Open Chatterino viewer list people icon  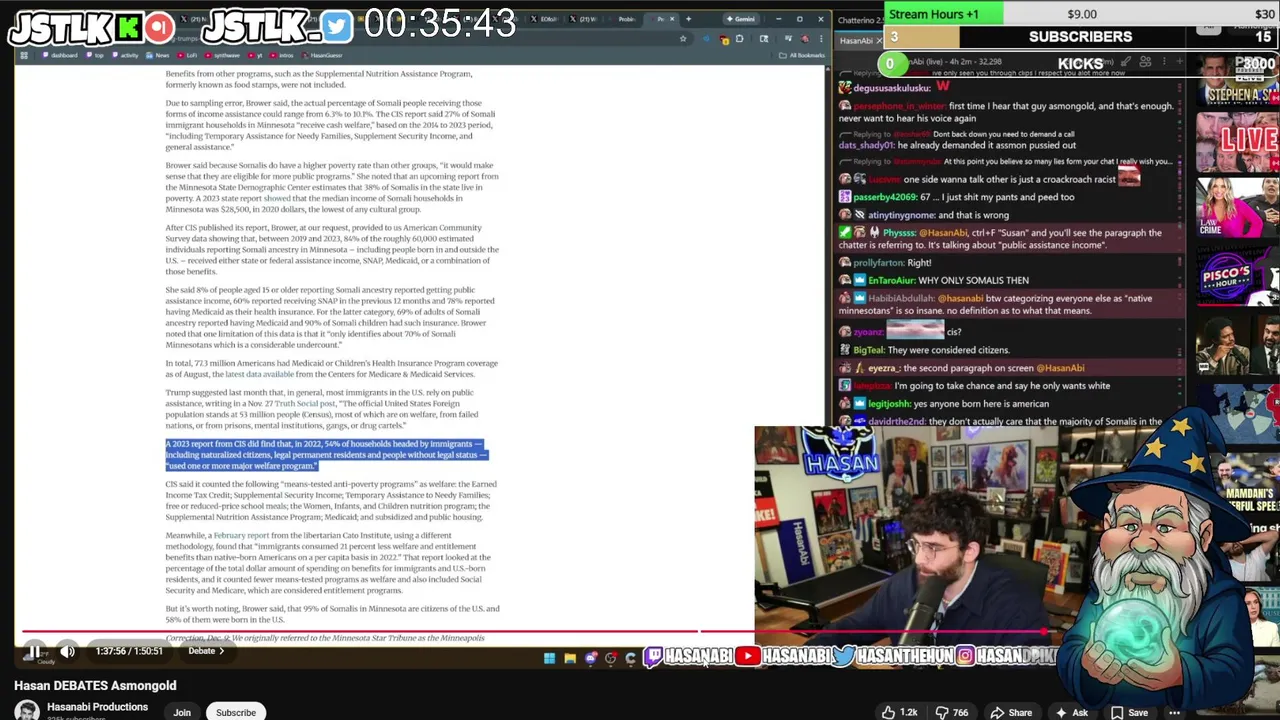pos(1145,62)
